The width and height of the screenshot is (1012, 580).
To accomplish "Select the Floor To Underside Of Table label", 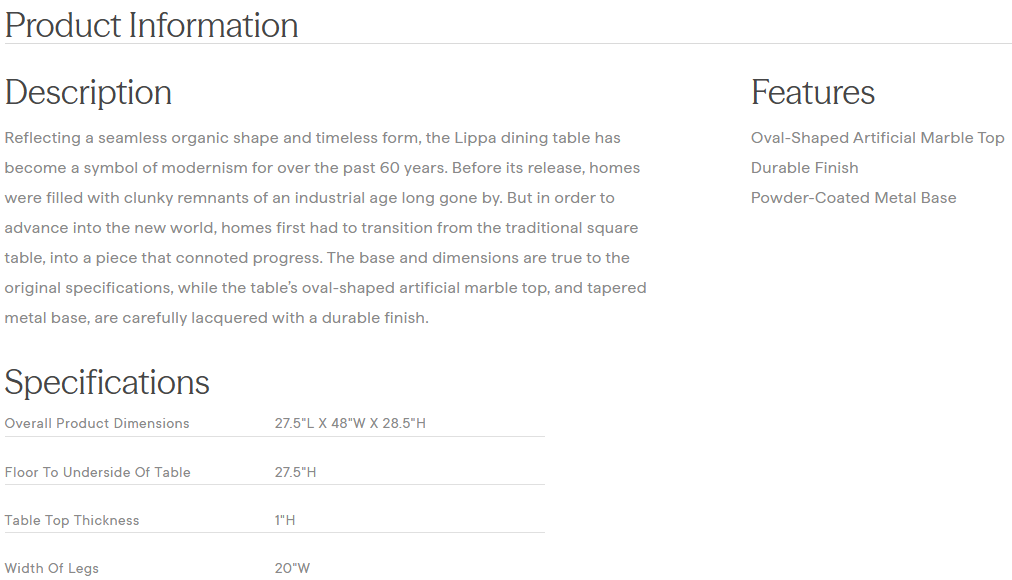I will coord(97,472).
